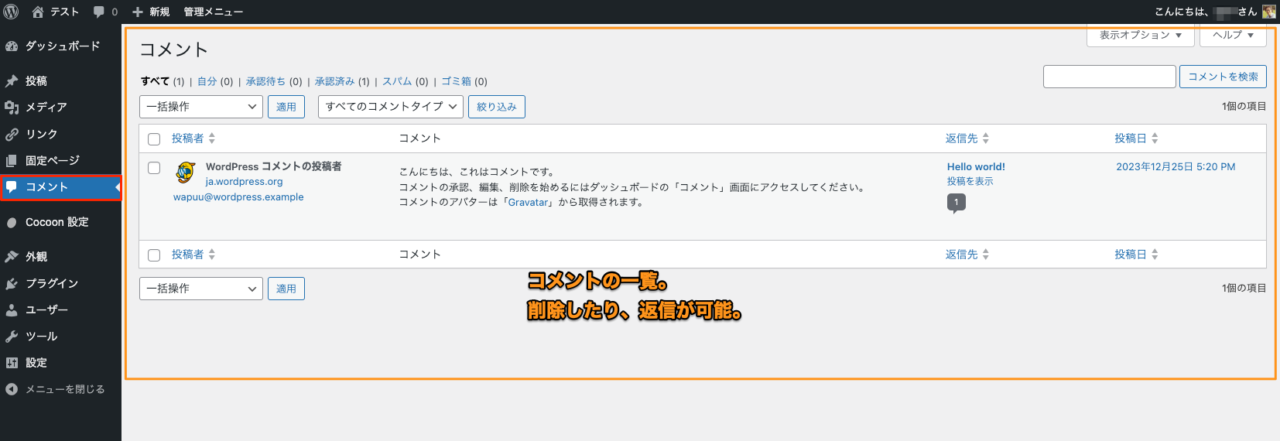Screen dimensions: 1280x441
Task: Focus the comment search field
Action: 1109,76
